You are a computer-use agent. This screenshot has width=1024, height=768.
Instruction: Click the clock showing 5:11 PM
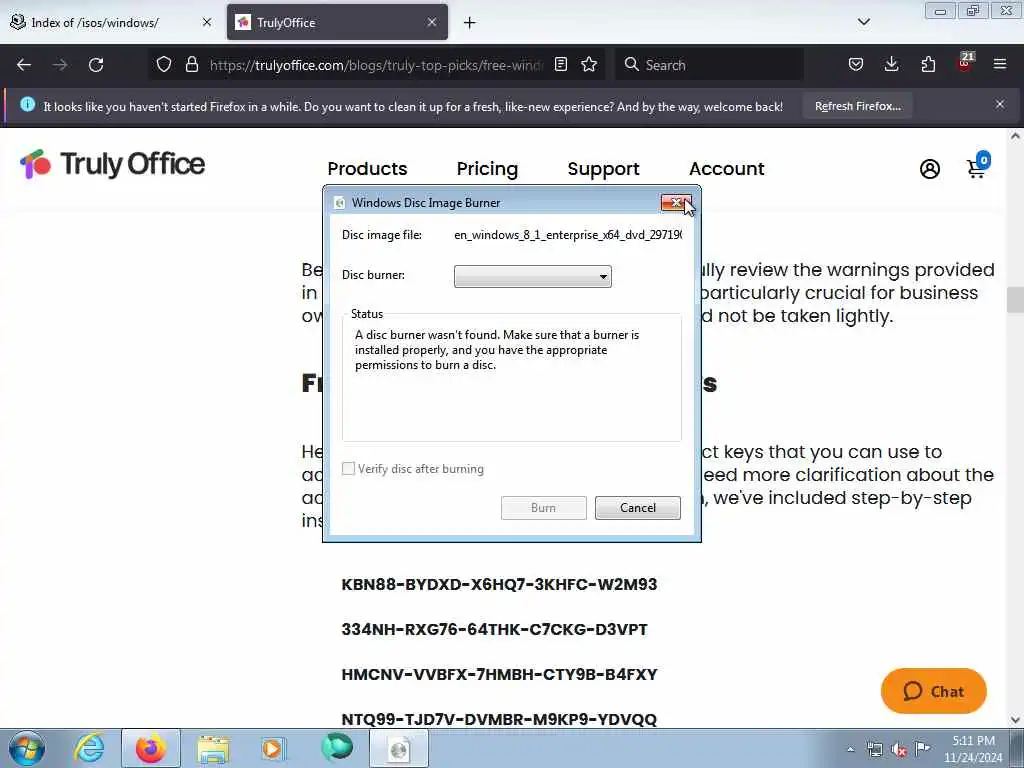973,749
